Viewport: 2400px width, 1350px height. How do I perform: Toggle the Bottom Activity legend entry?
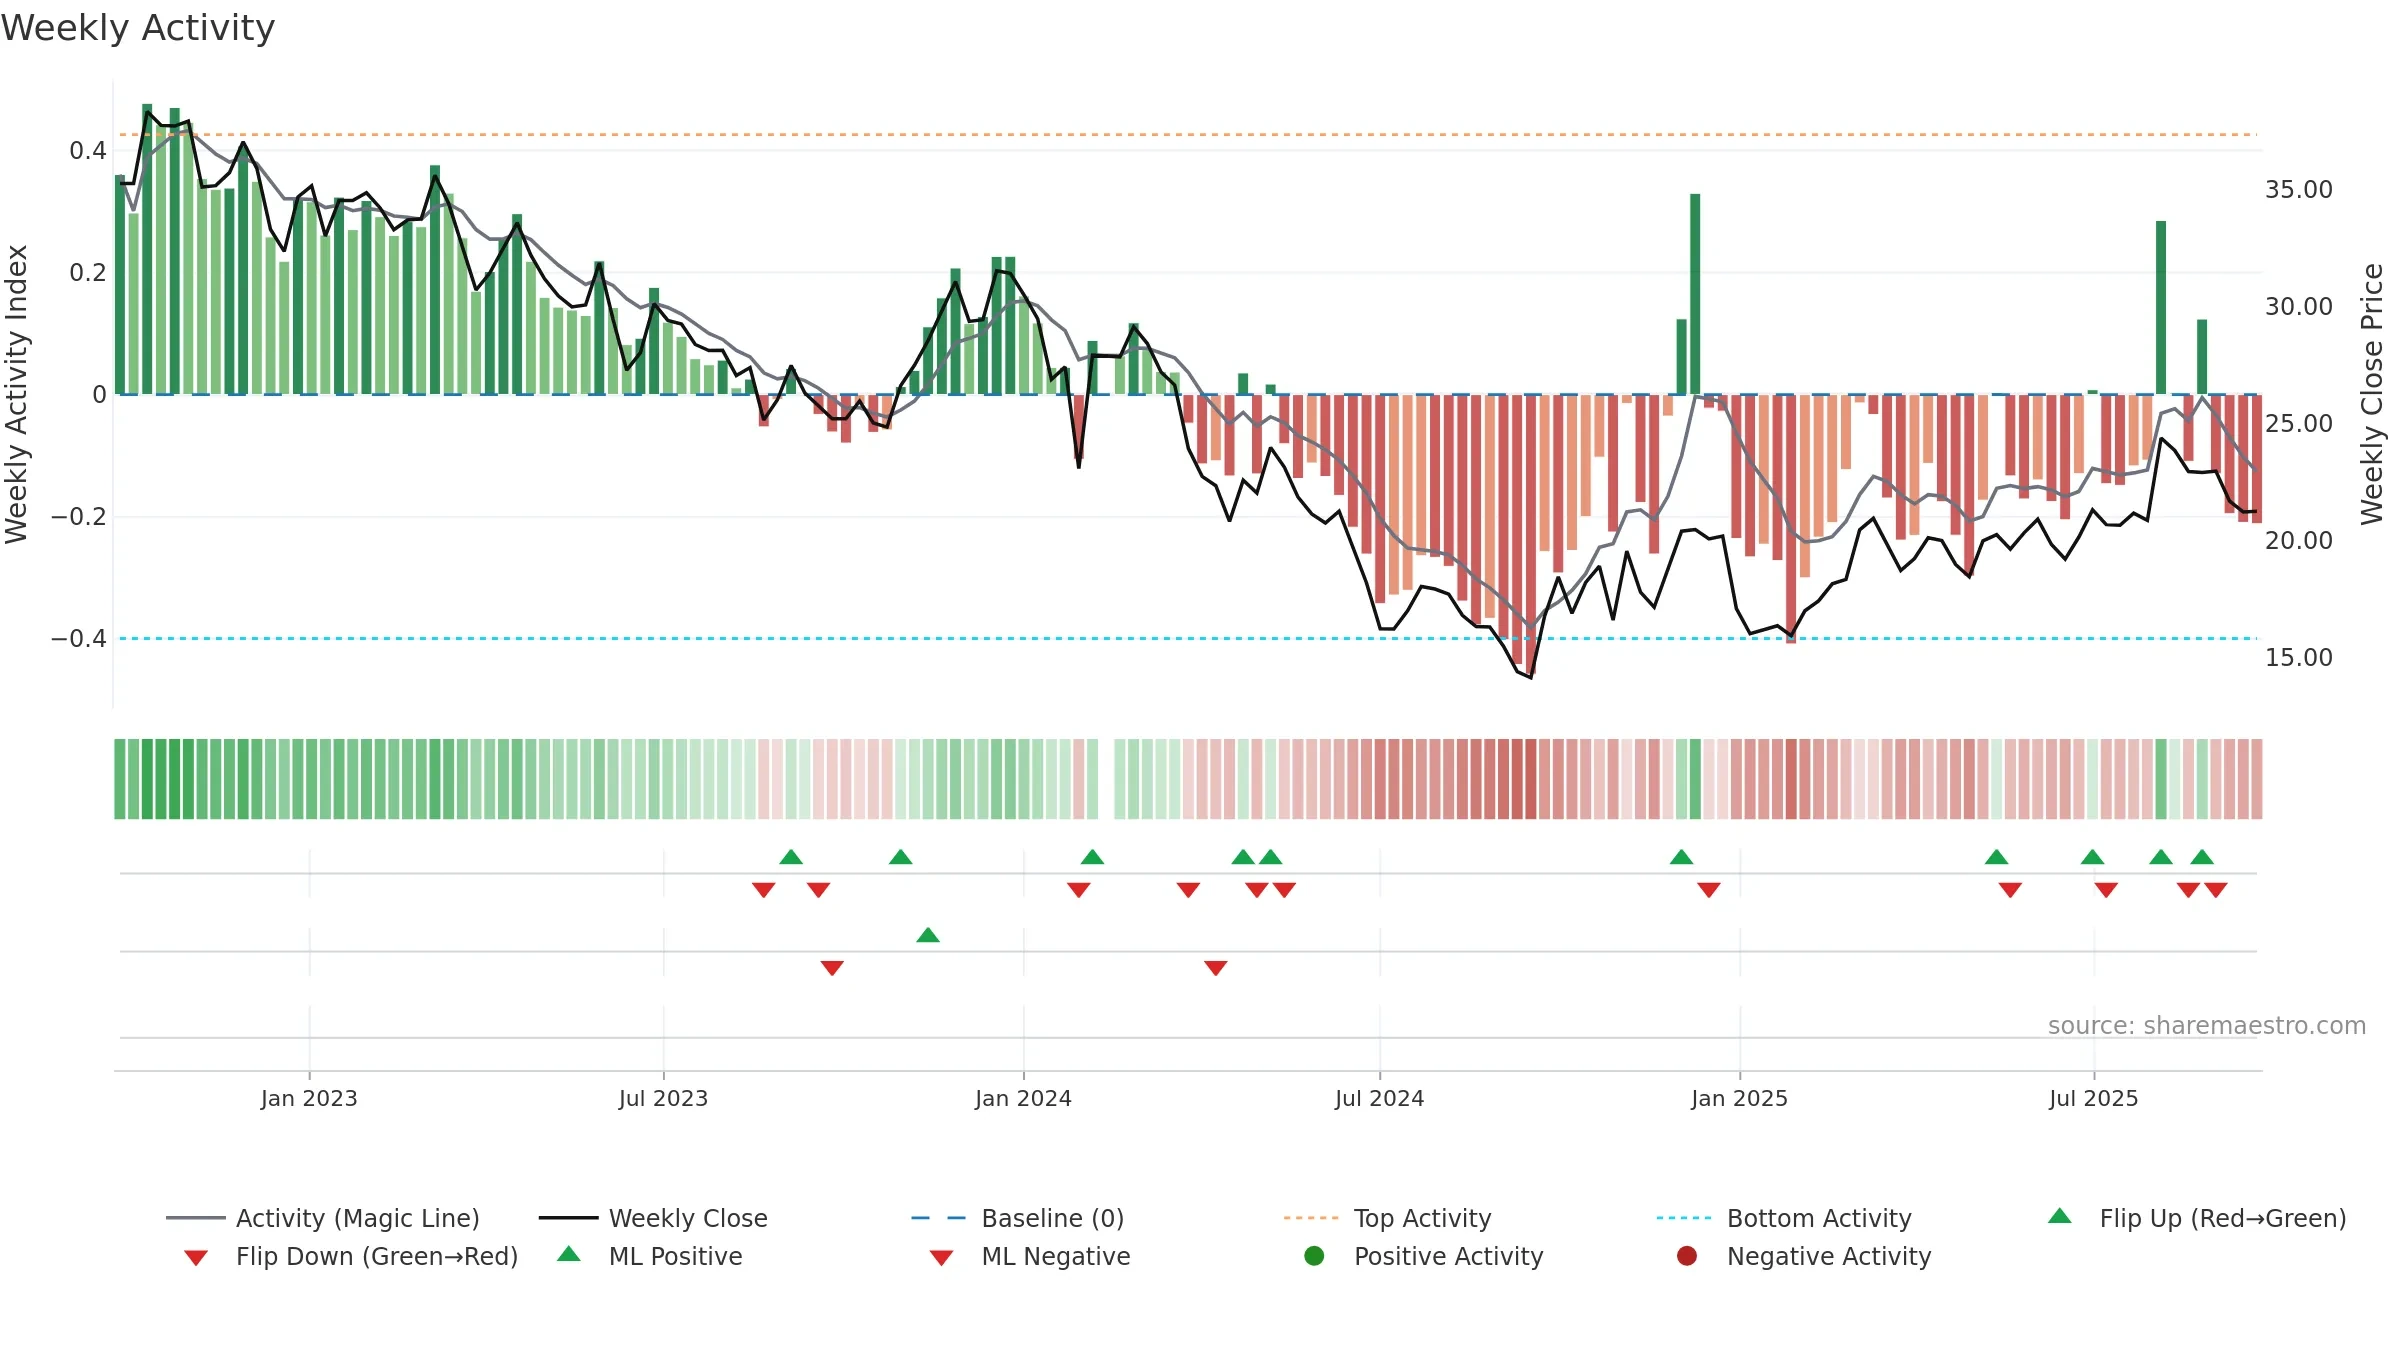1784,1218
